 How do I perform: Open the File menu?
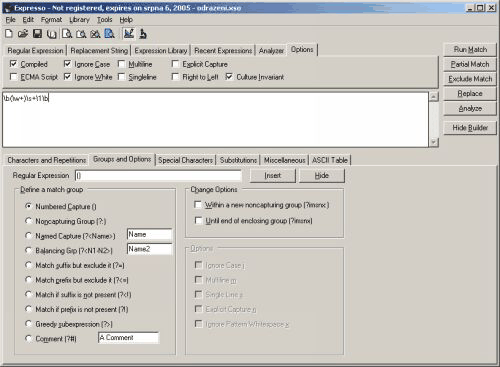tap(10, 20)
